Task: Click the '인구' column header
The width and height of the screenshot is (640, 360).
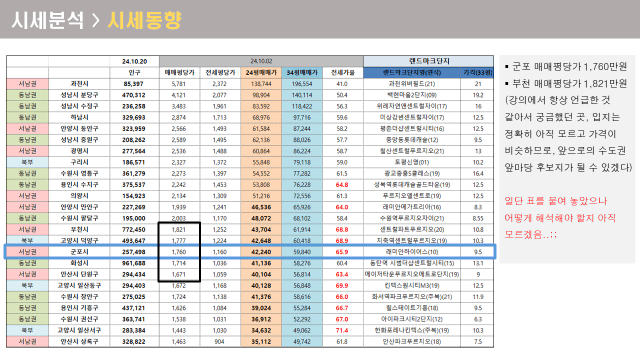Action: (134, 73)
